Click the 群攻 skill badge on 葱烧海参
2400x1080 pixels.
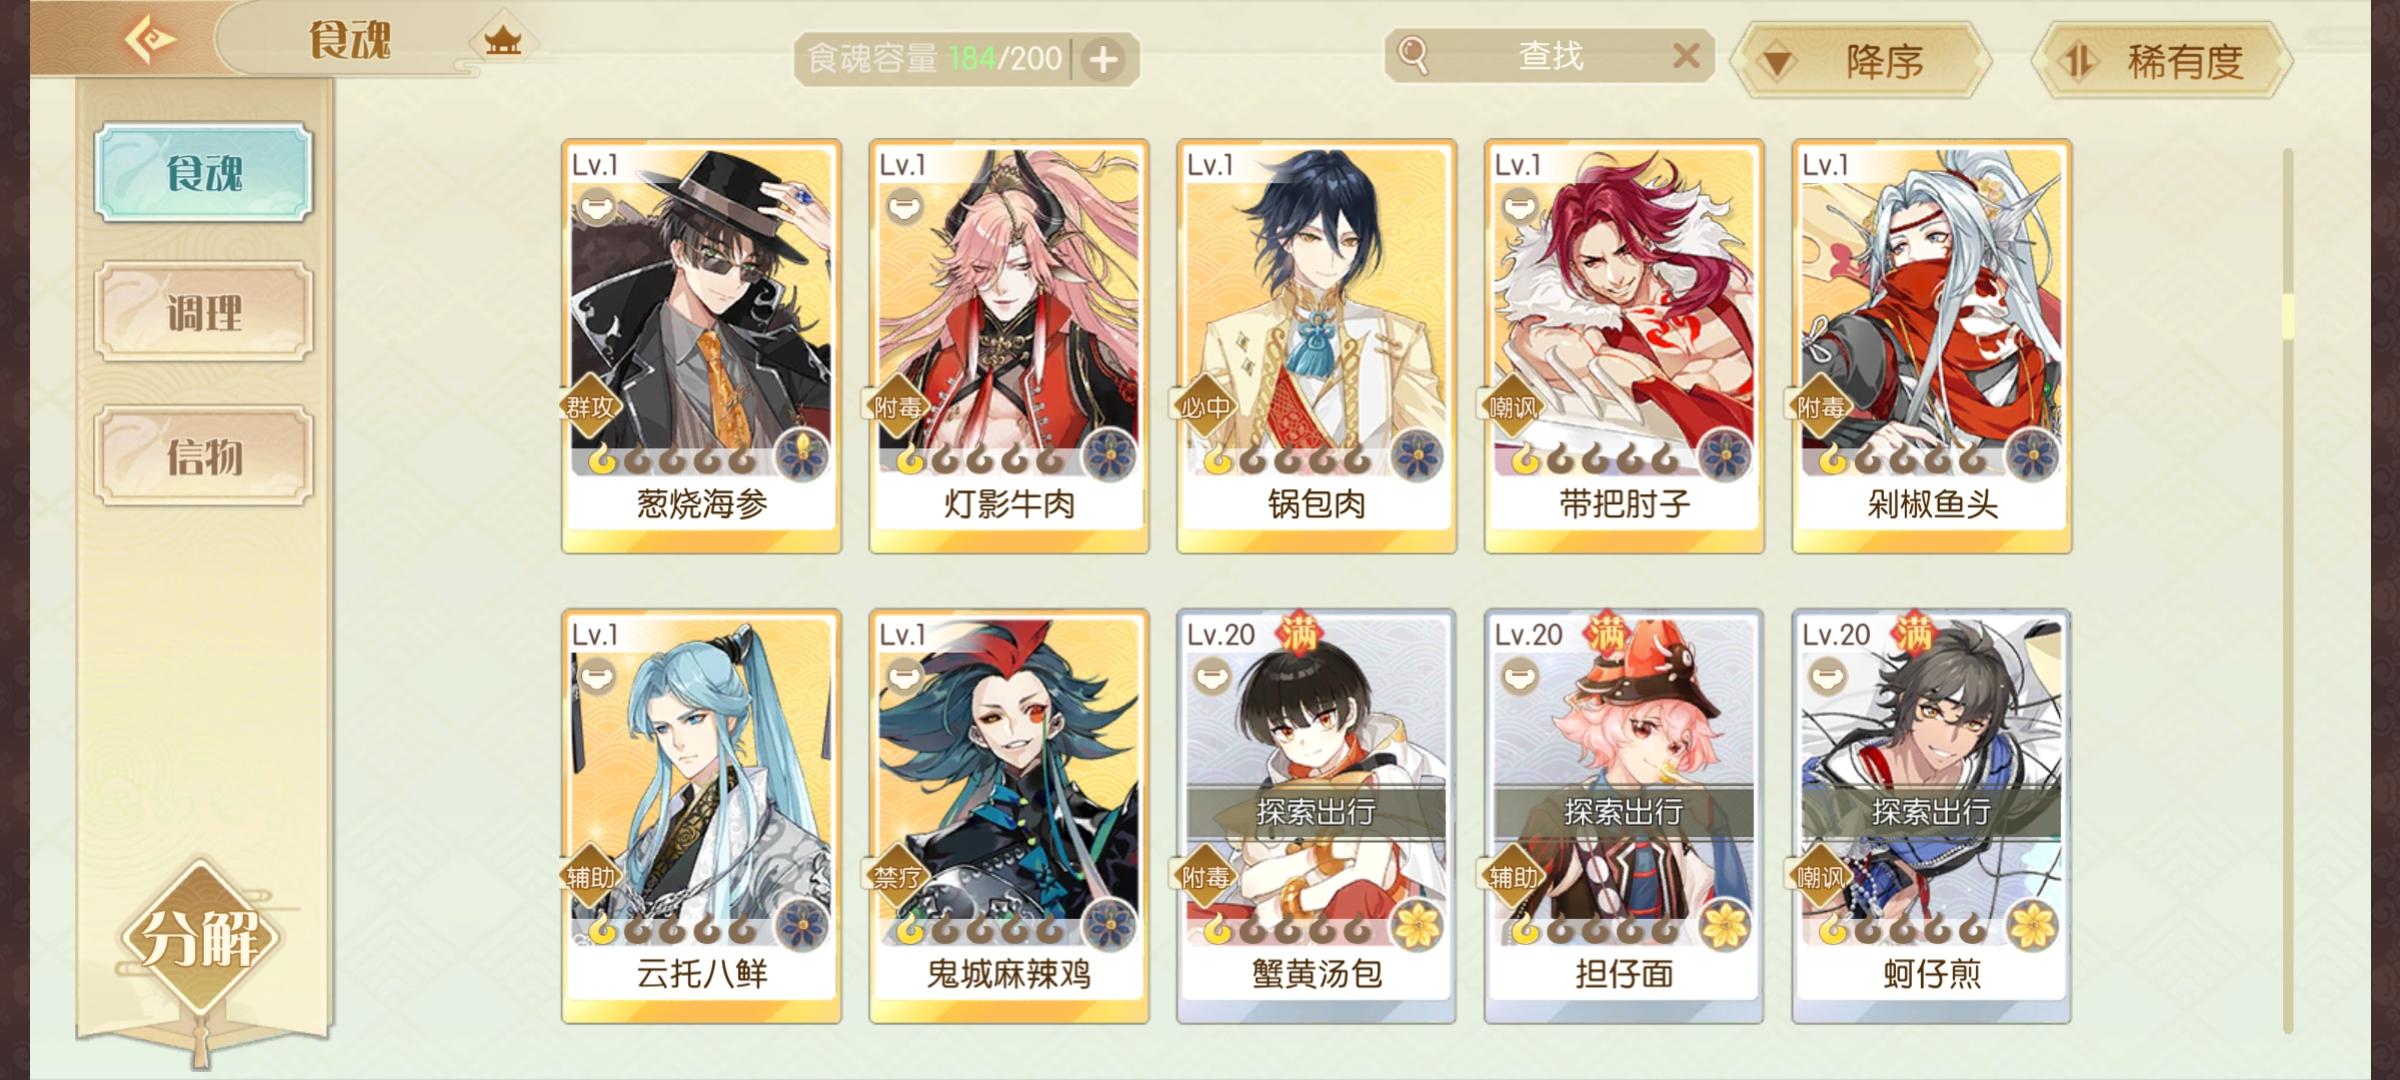point(590,407)
